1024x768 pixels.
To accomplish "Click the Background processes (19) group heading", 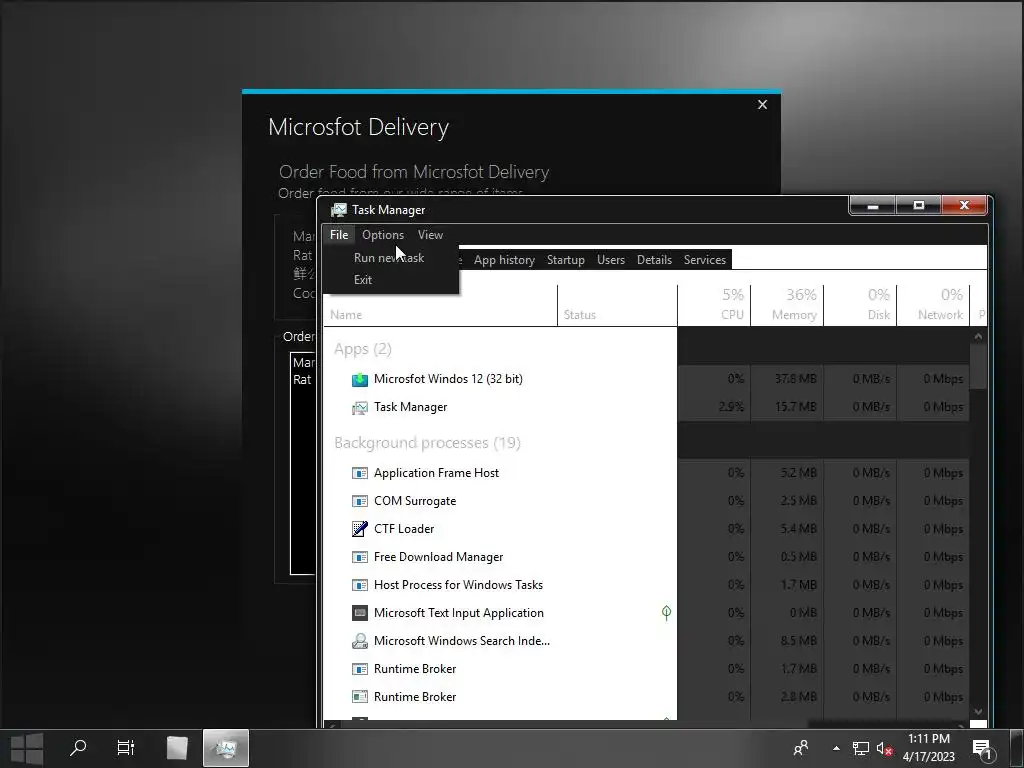I will coord(427,443).
